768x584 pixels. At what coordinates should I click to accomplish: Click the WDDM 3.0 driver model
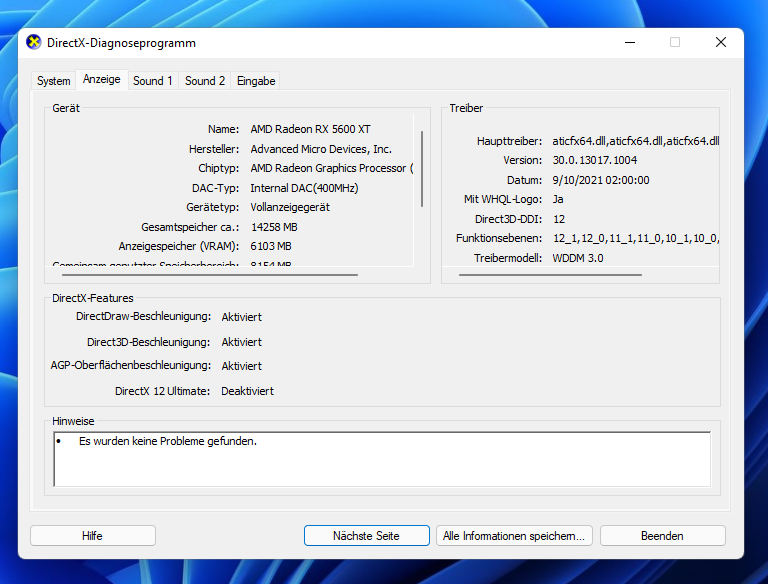pos(578,258)
